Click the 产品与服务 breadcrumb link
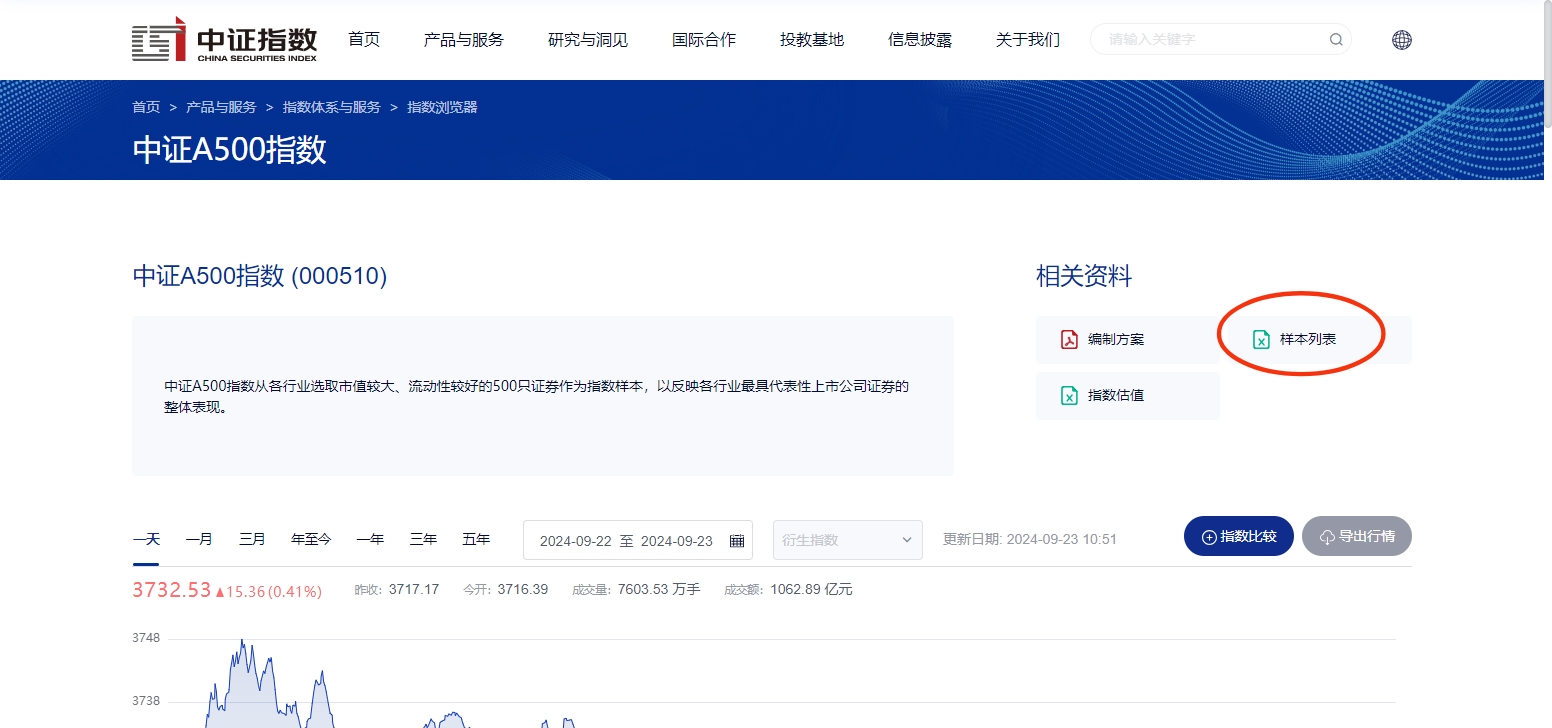Image resolution: width=1552 pixels, height=728 pixels. click(221, 107)
